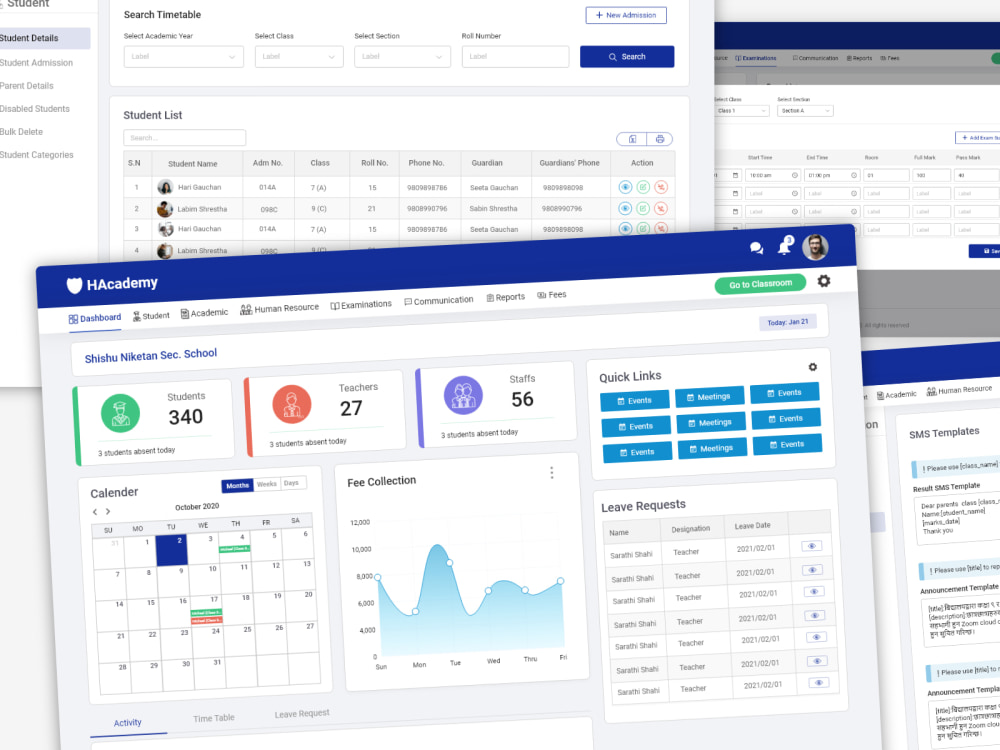
Task: Expand Select Section dropdown in Search Timetable
Action: [x=402, y=57]
